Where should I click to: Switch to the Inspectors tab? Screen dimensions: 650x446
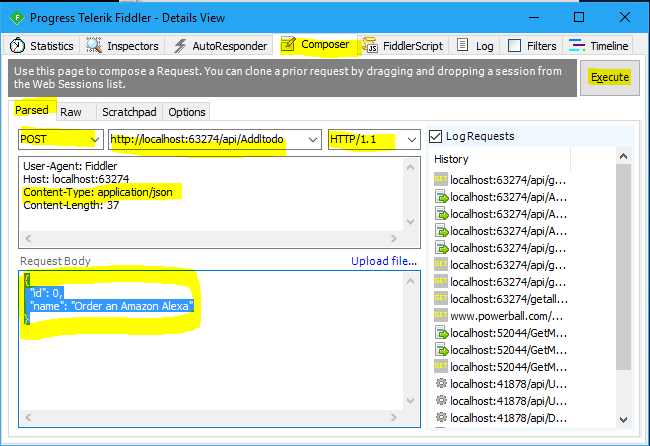coord(122,46)
